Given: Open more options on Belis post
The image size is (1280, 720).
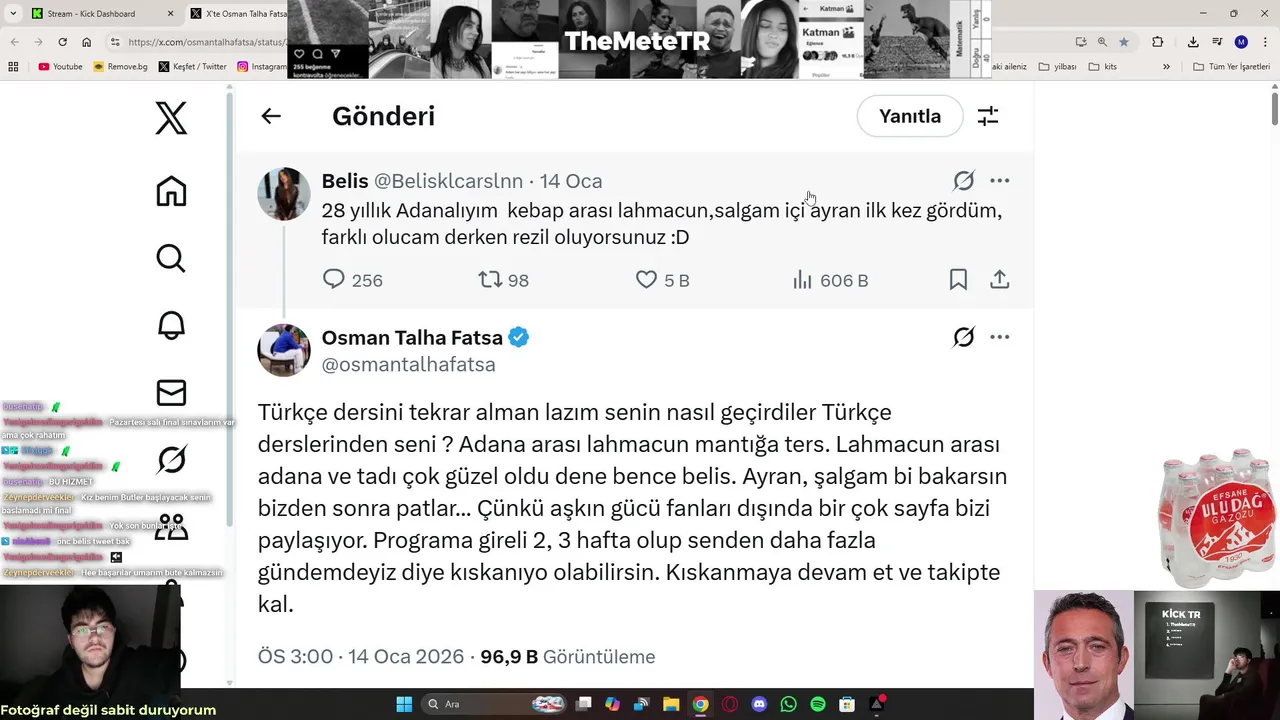Looking at the screenshot, I should (x=999, y=181).
